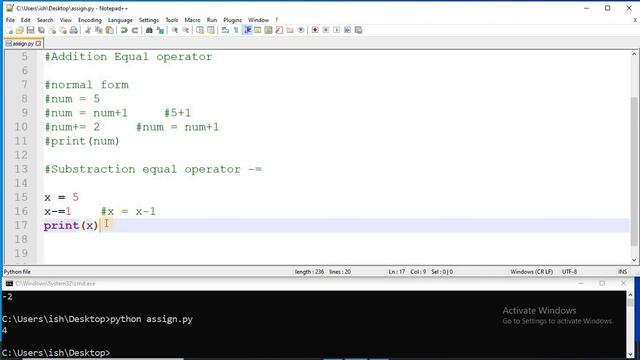Open the File menu
Viewport: 640px width, 360px height.
pos(10,20)
